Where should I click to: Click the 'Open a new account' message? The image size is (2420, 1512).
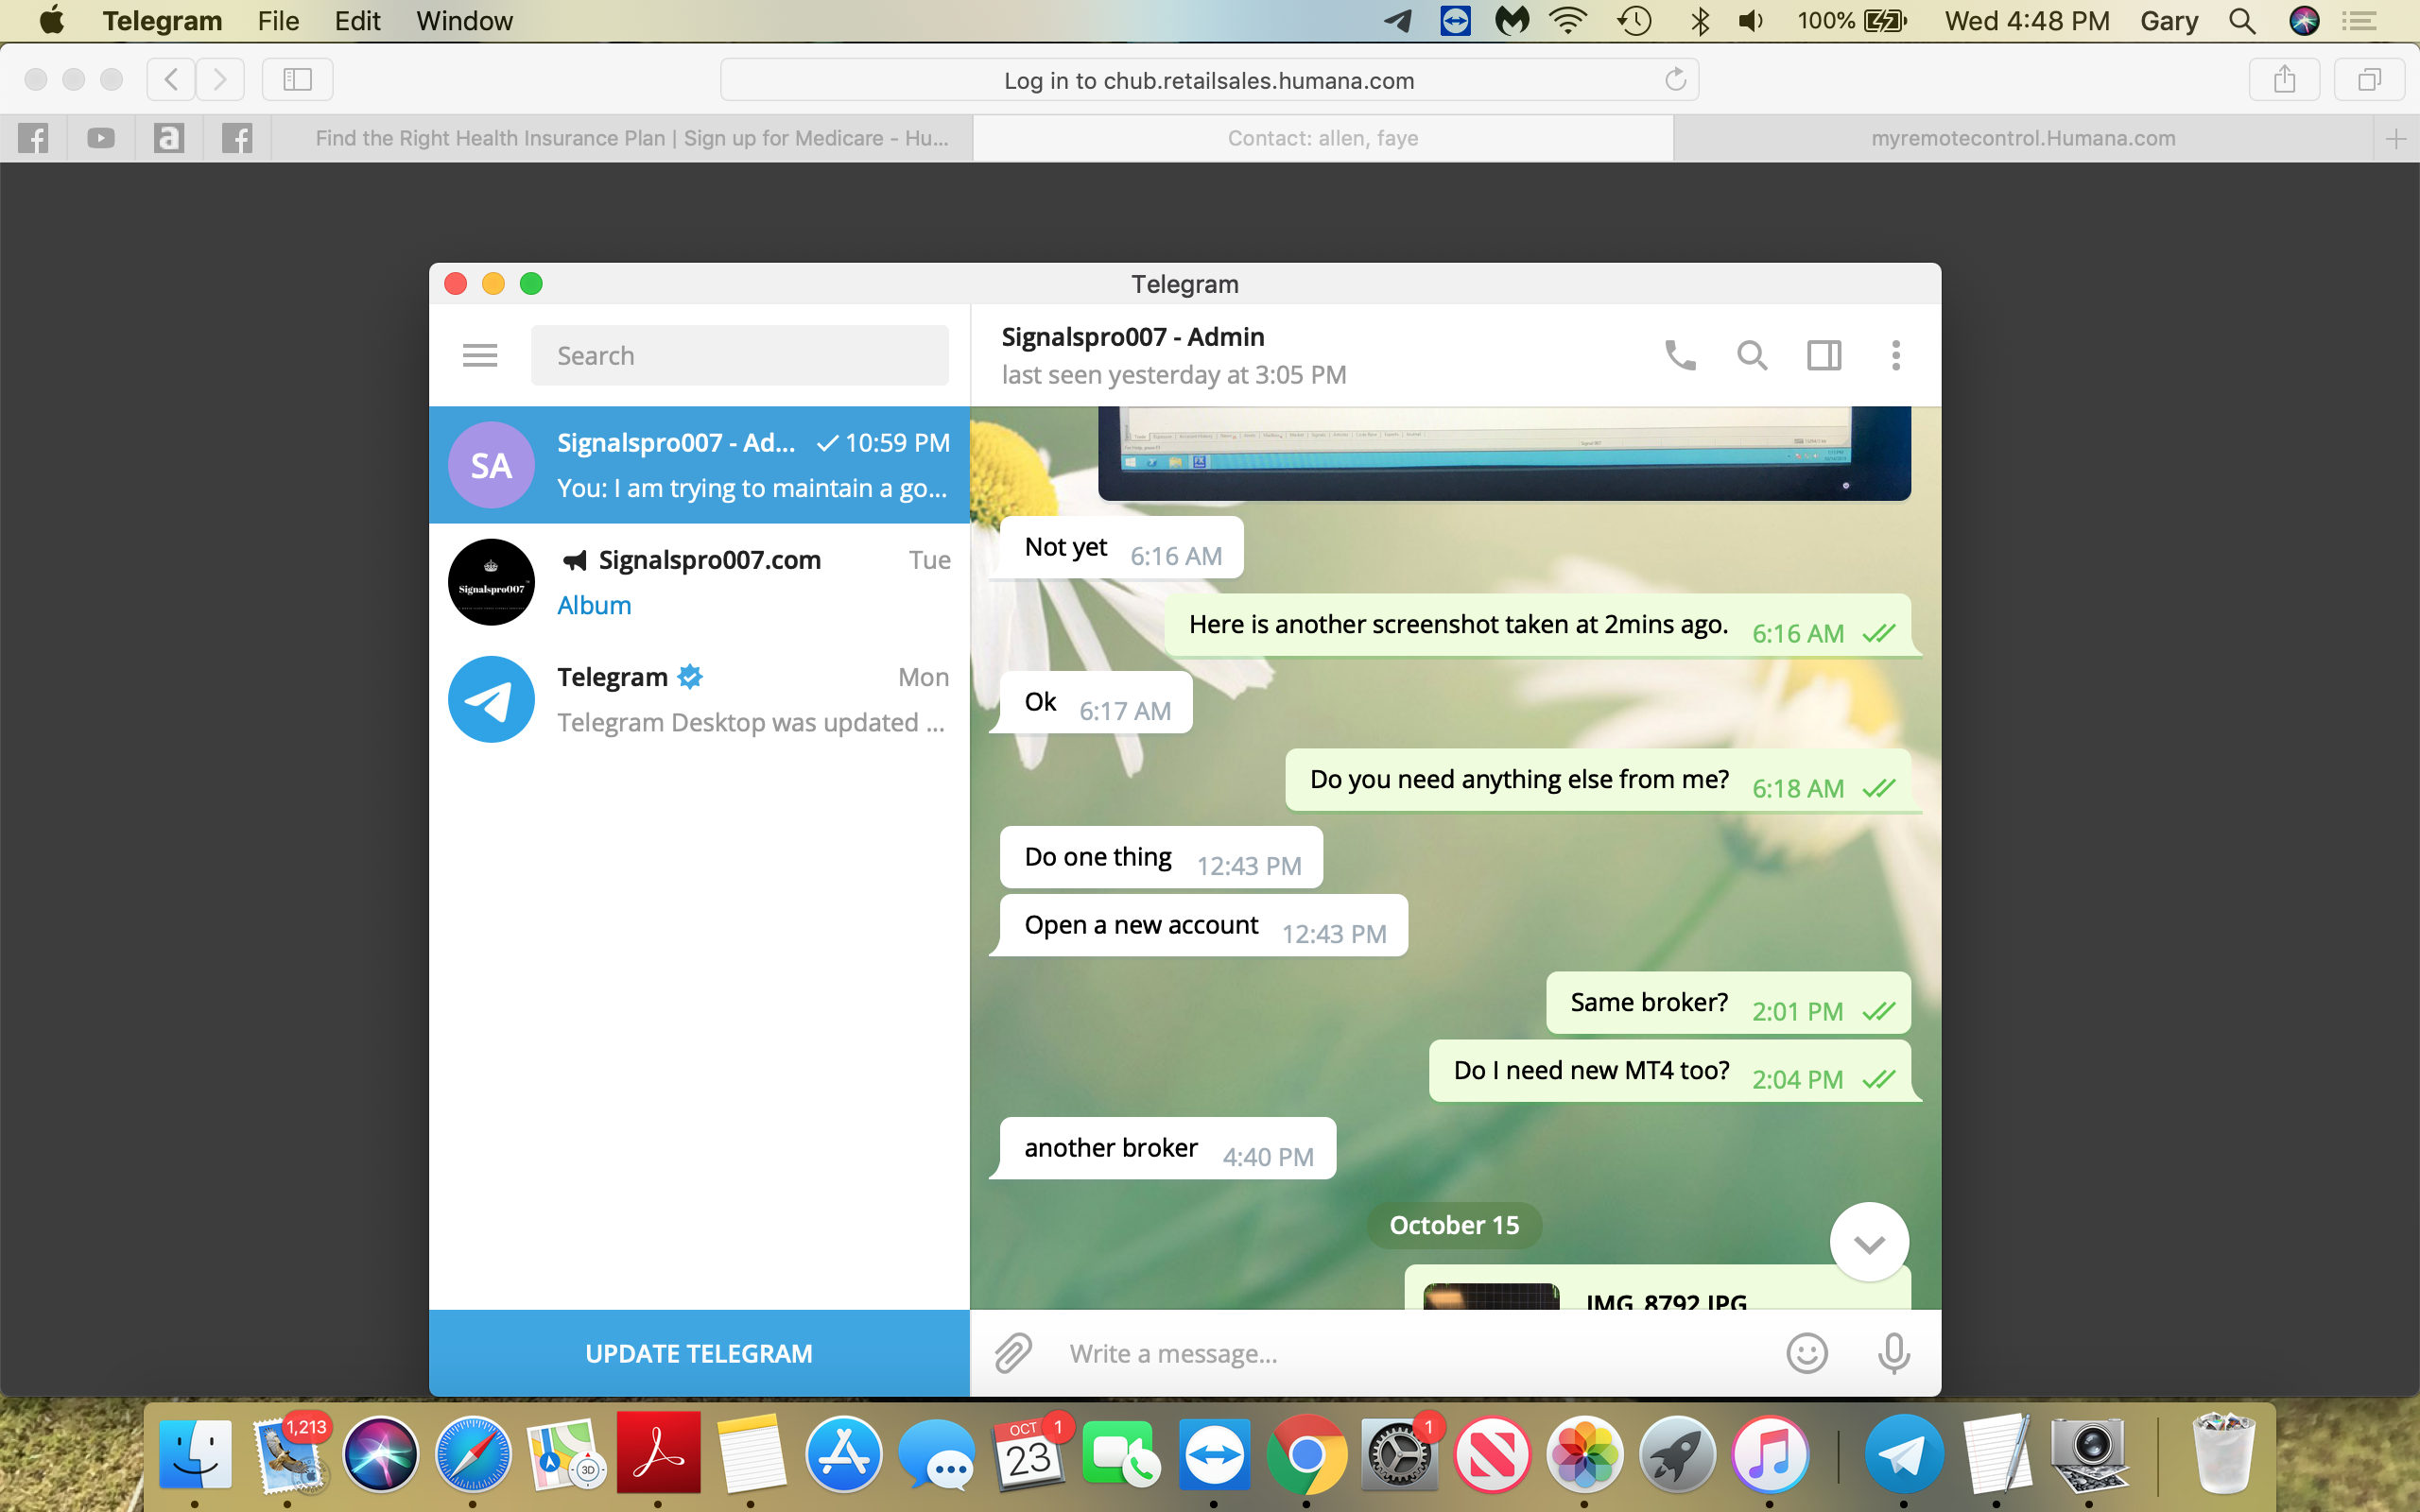(x=1203, y=925)
